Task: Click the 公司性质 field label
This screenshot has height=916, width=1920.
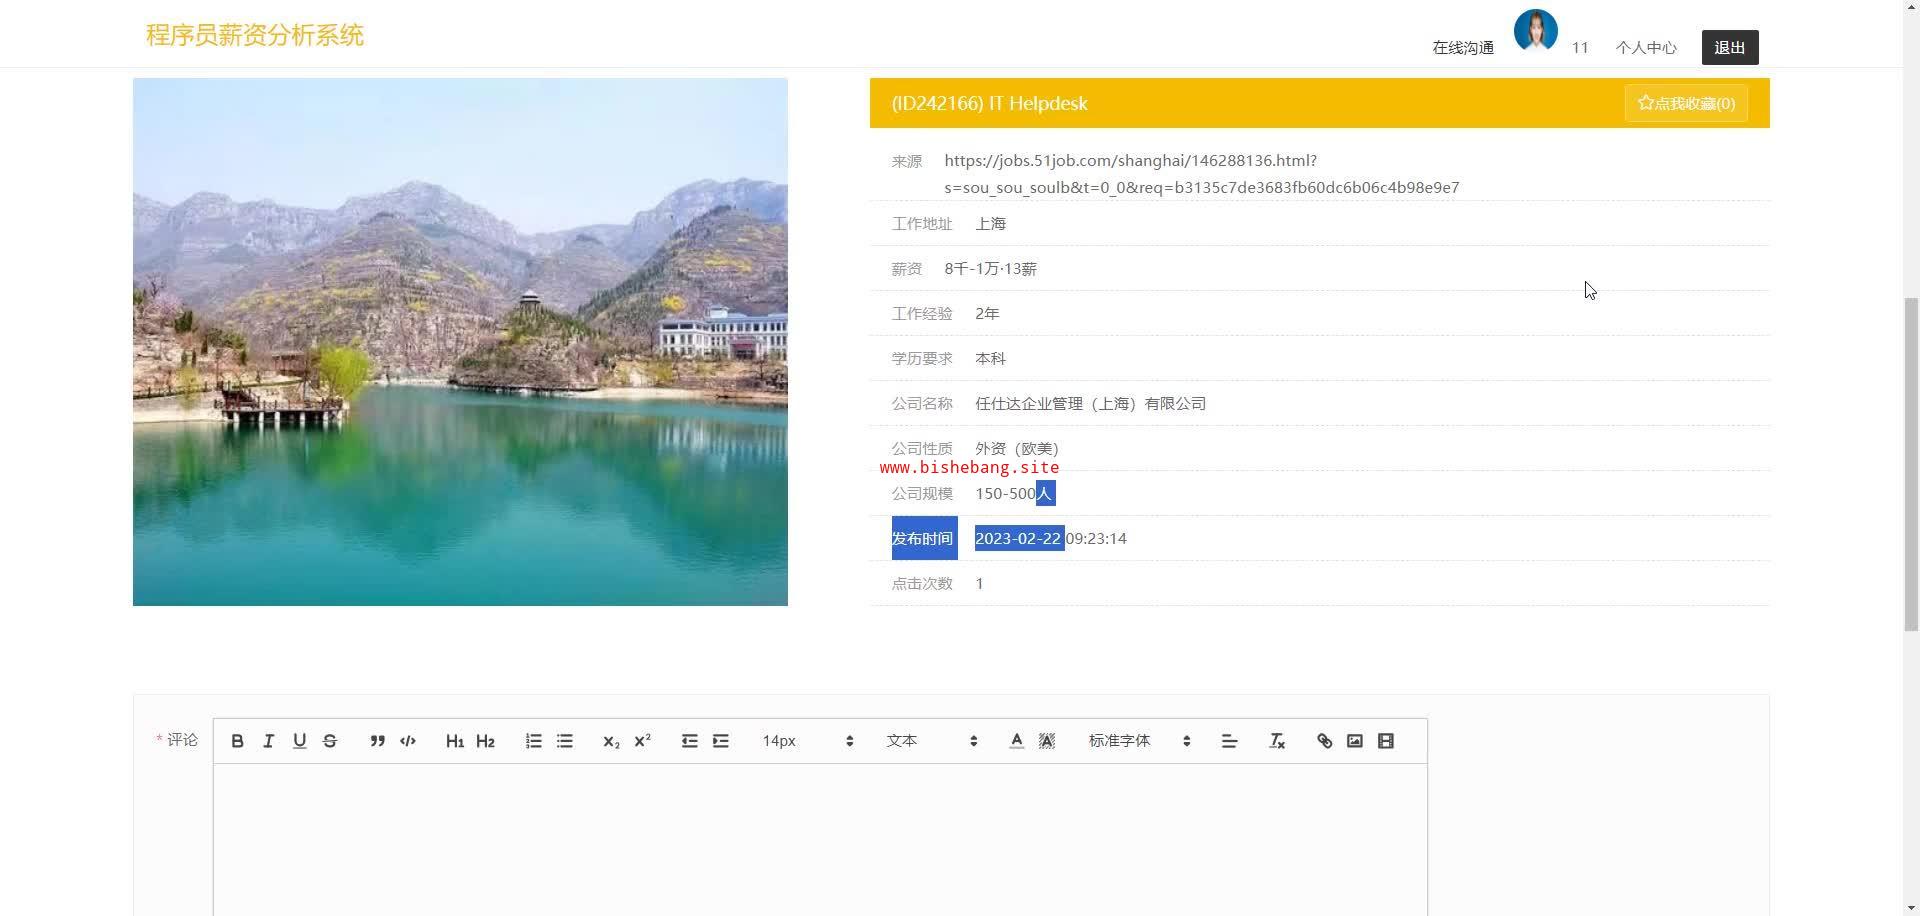Action: (922, 449)
